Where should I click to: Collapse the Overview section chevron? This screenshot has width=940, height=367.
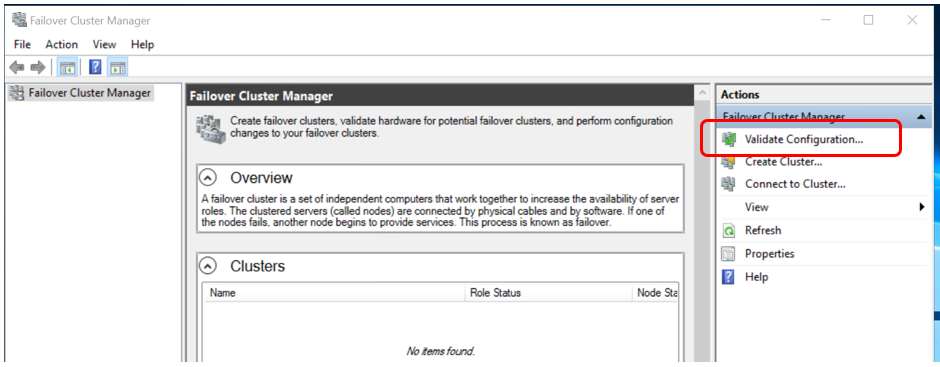(x=208, y=178)
